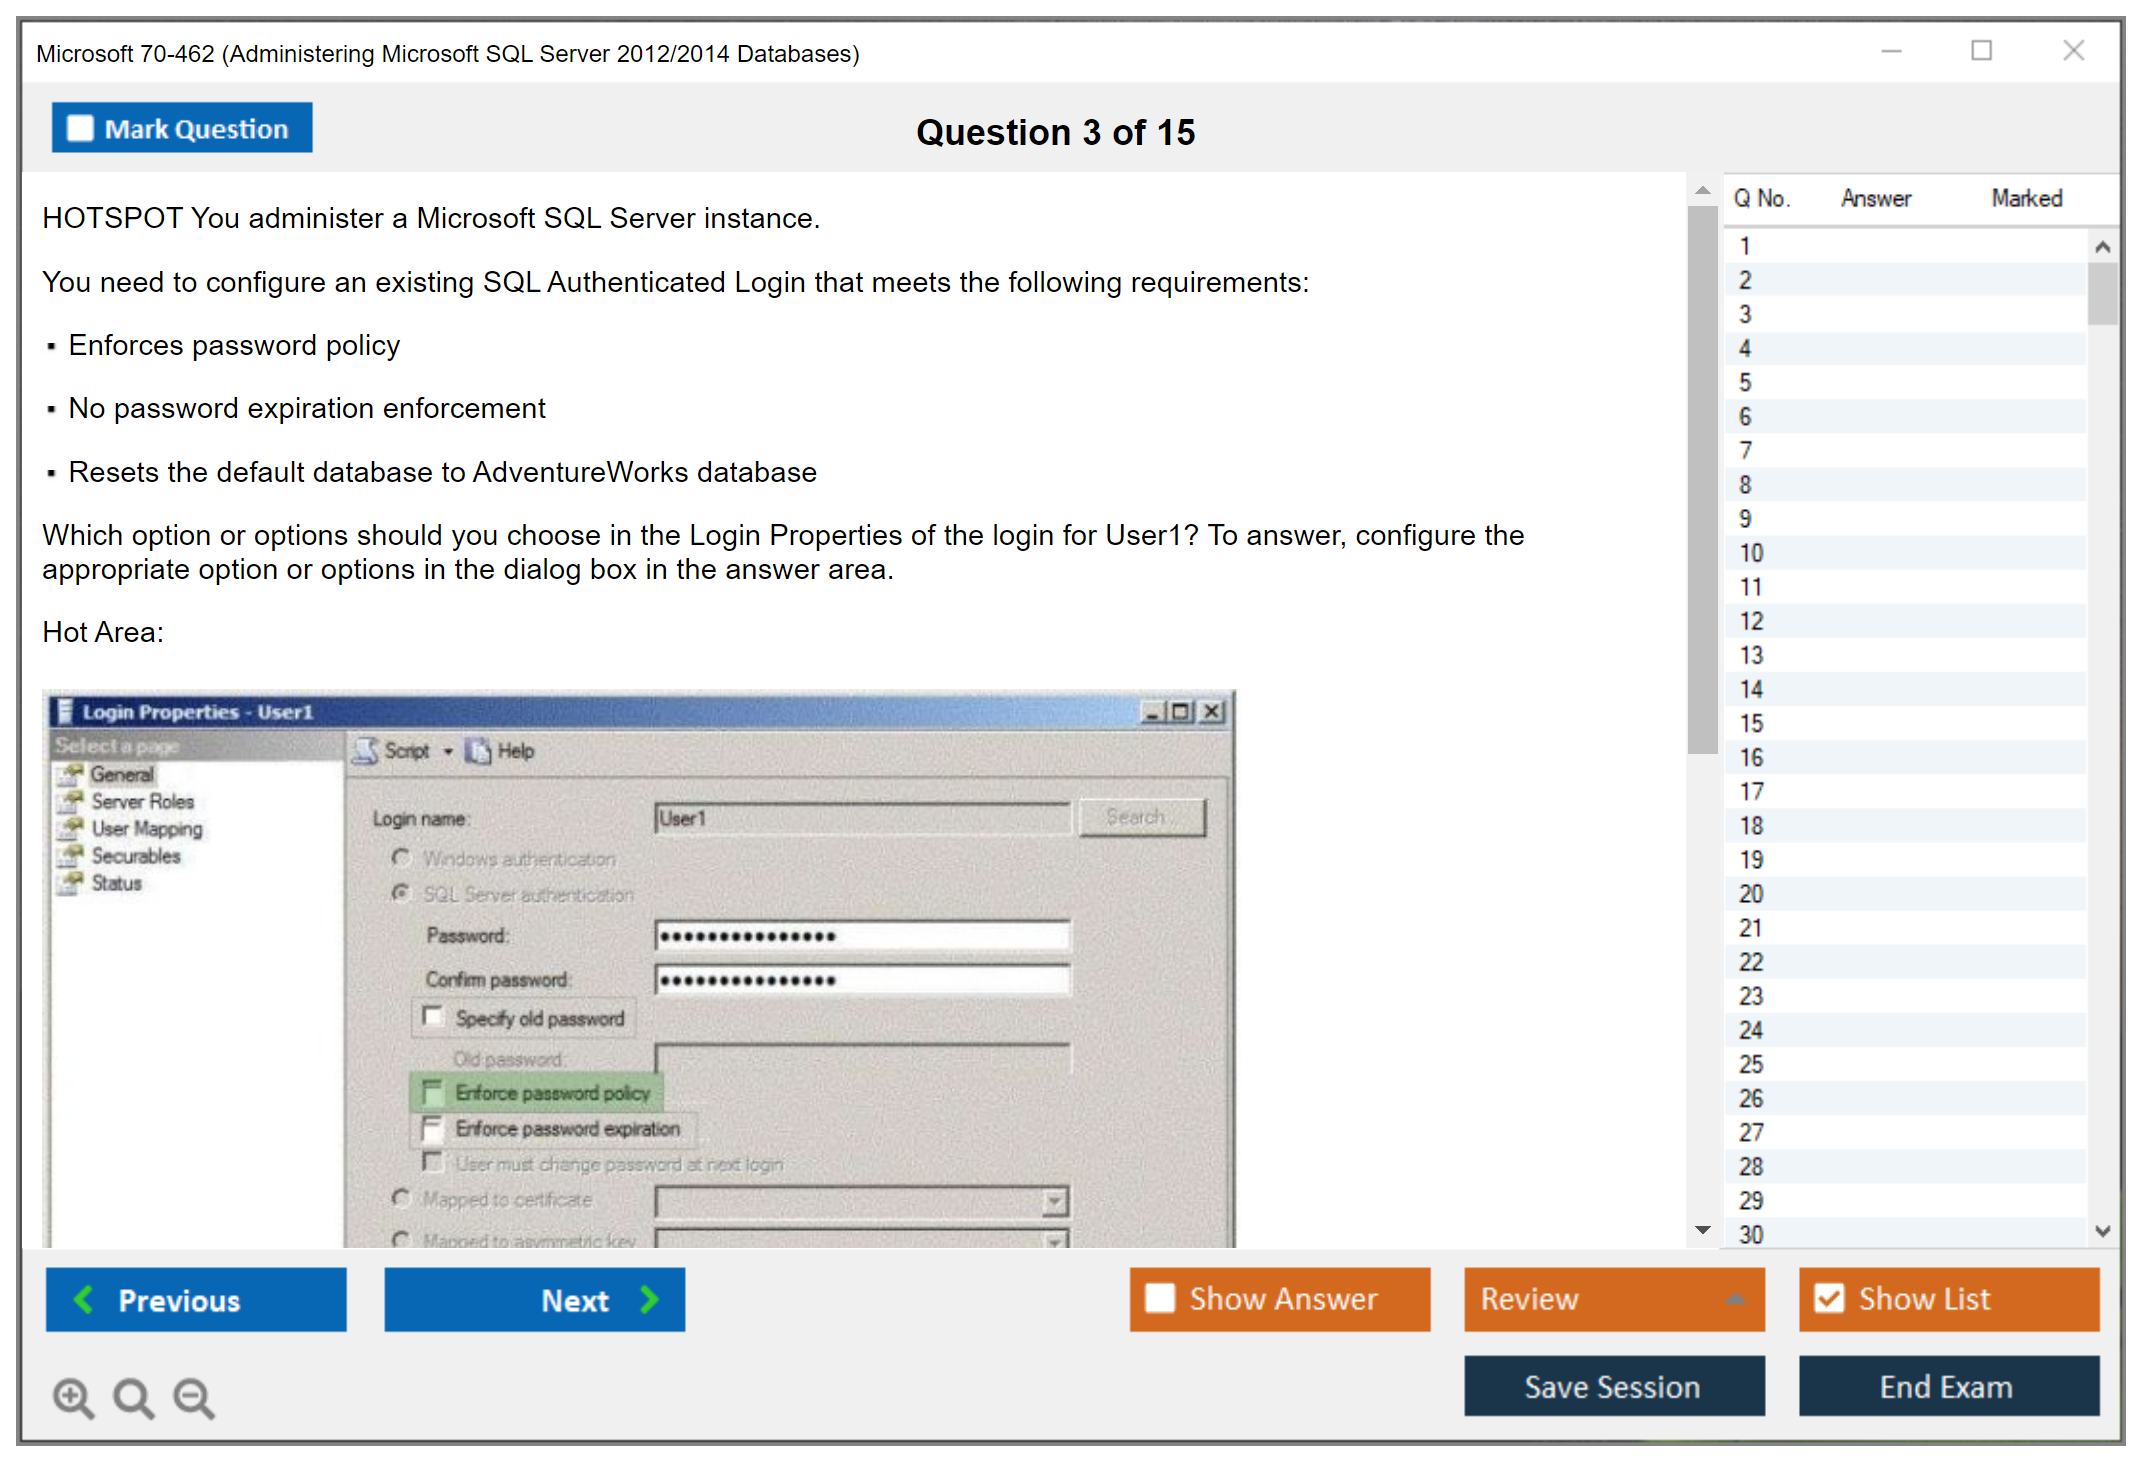Toggle the Show List checkbox

(x=1829, y=1298)
